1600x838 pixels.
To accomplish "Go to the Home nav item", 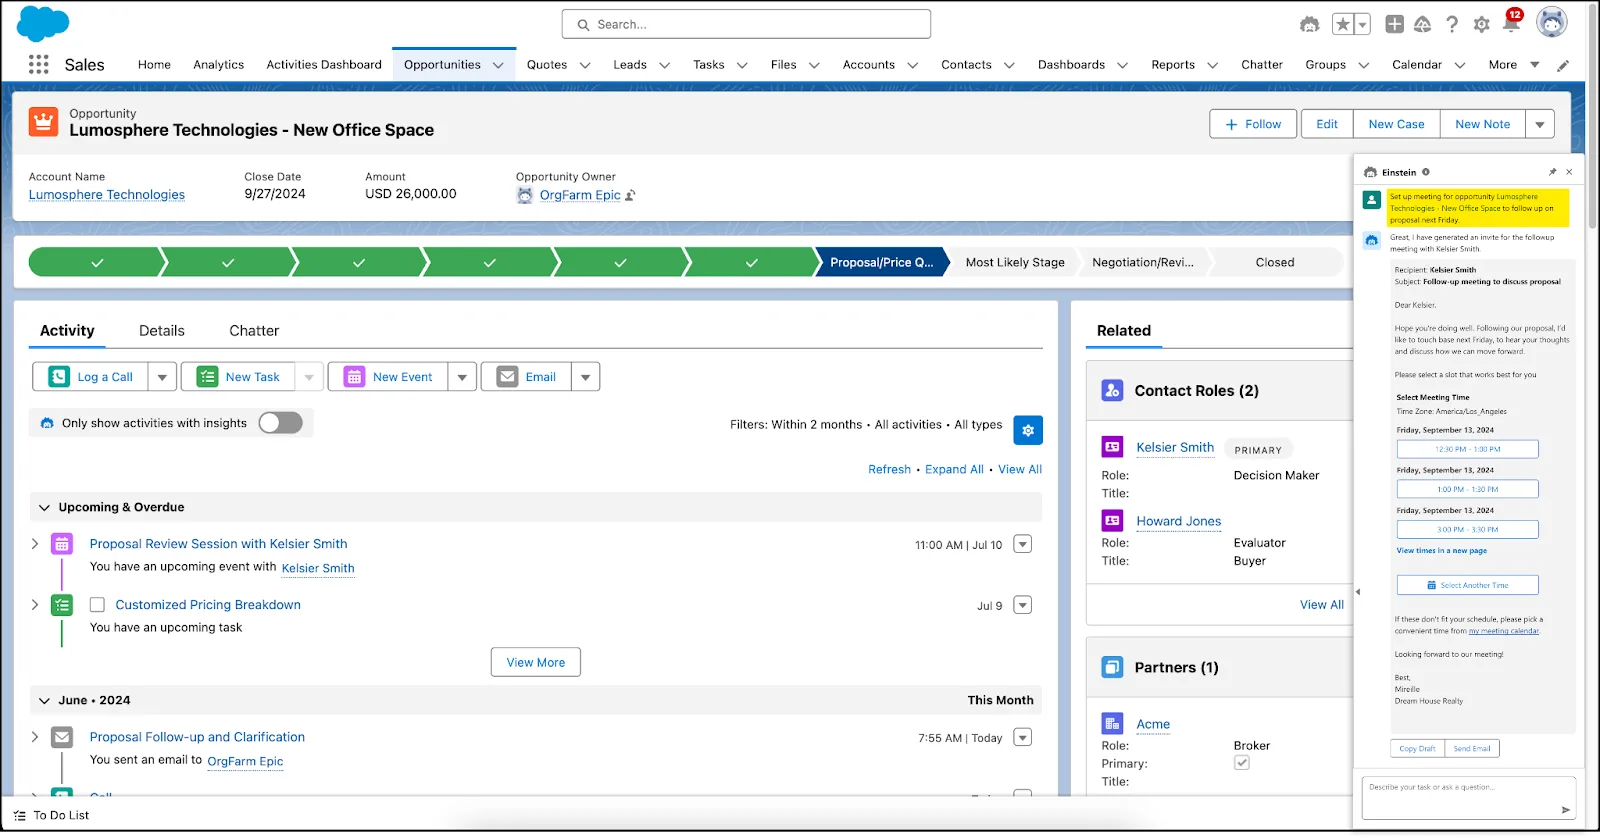I will (154, 65).
